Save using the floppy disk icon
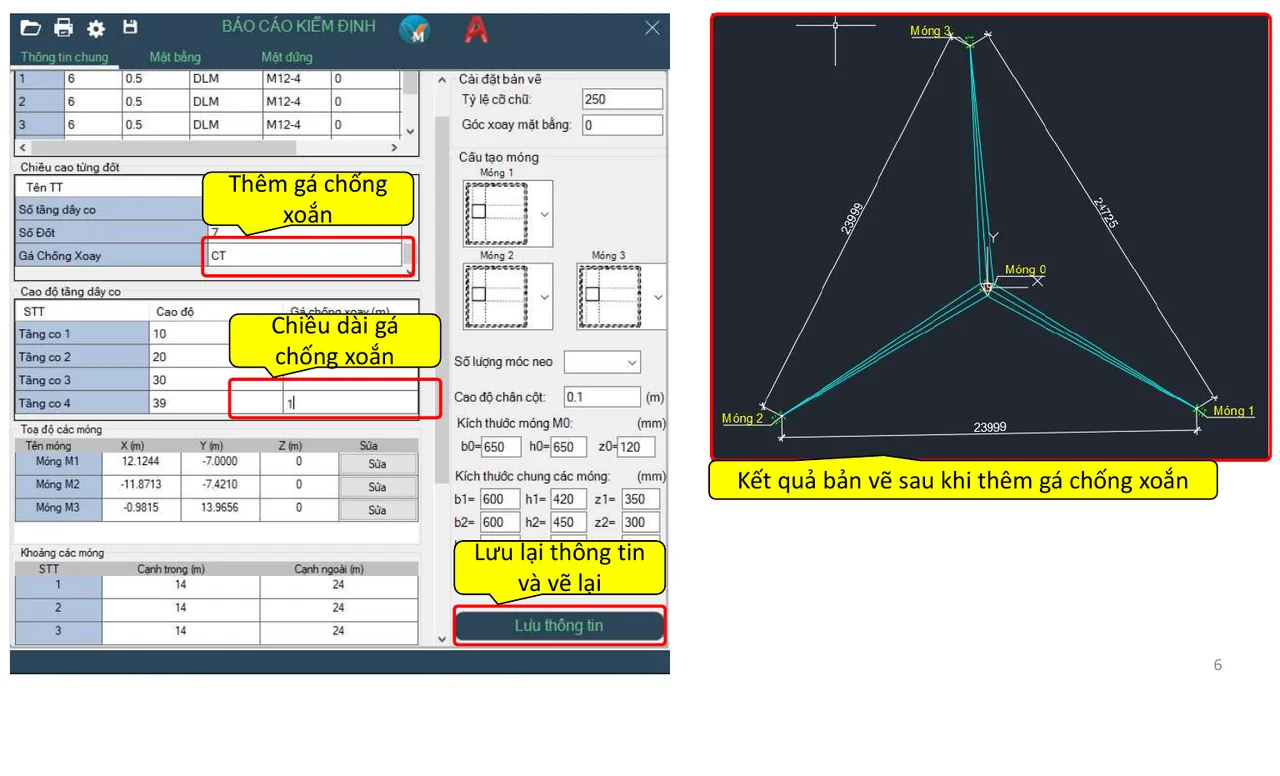 click(x=130, y=27)
